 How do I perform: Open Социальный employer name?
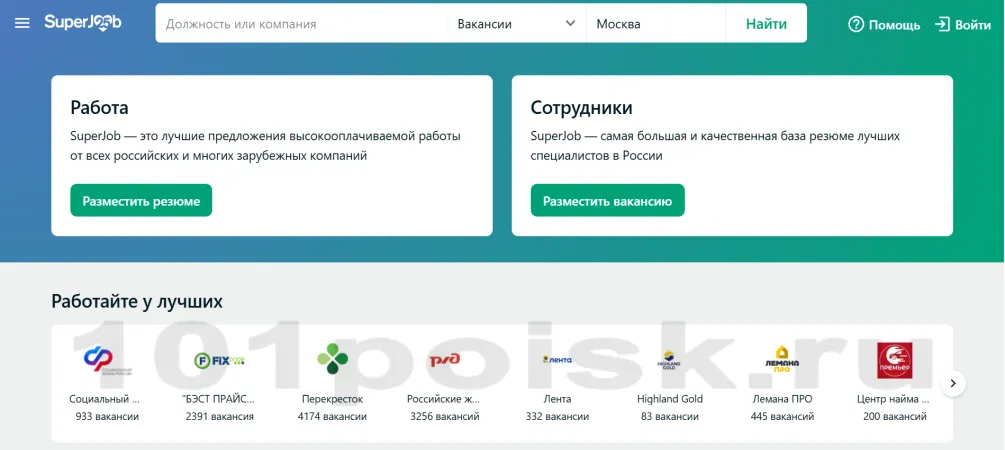[104, 399]
